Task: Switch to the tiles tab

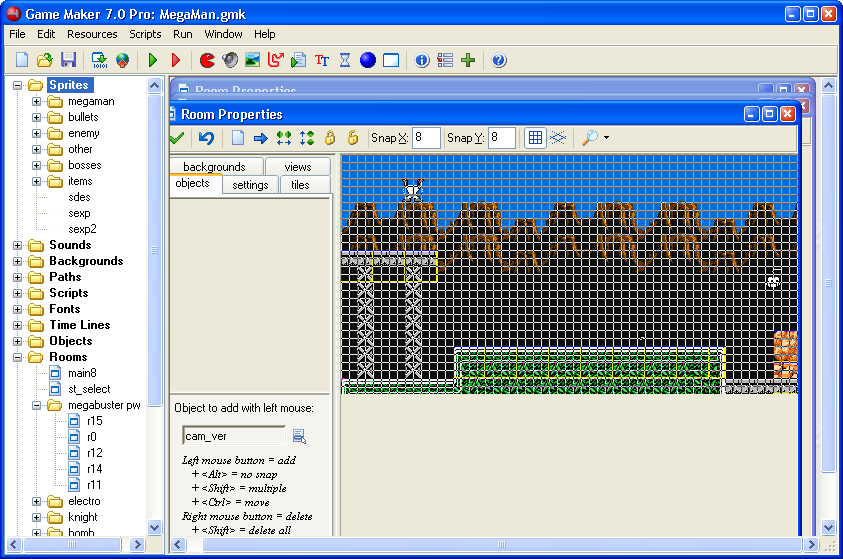Action: 300,185
